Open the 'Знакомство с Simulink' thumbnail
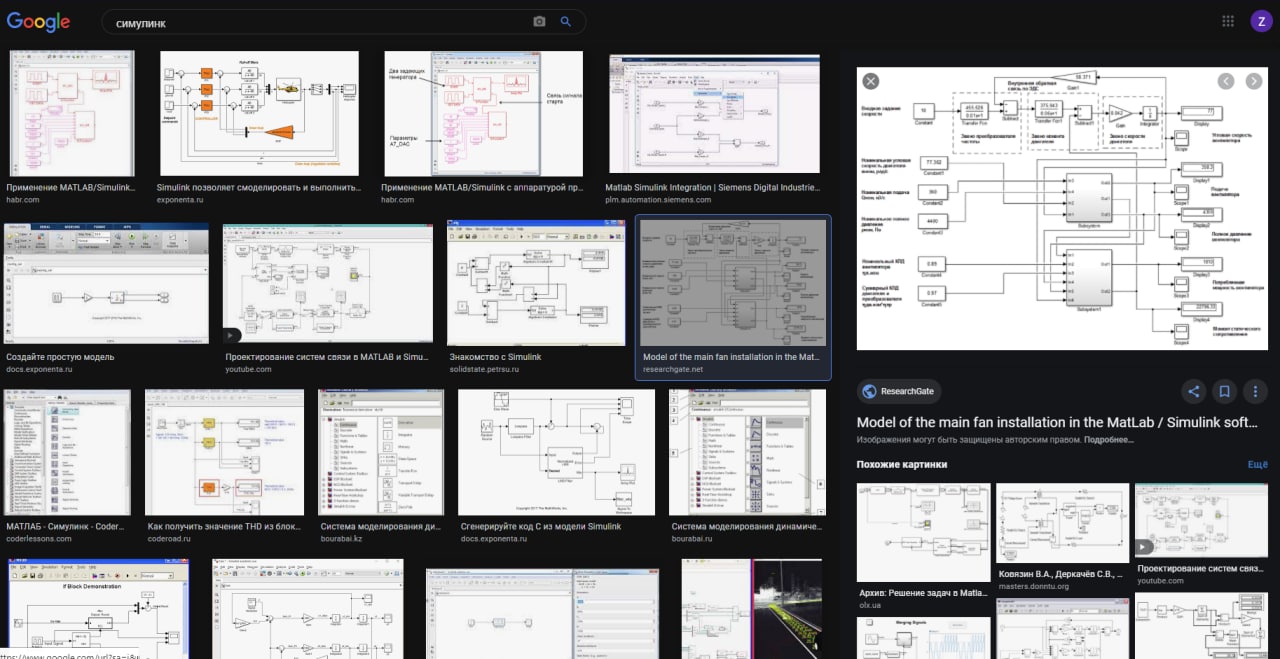 click(x=538, y=283)
